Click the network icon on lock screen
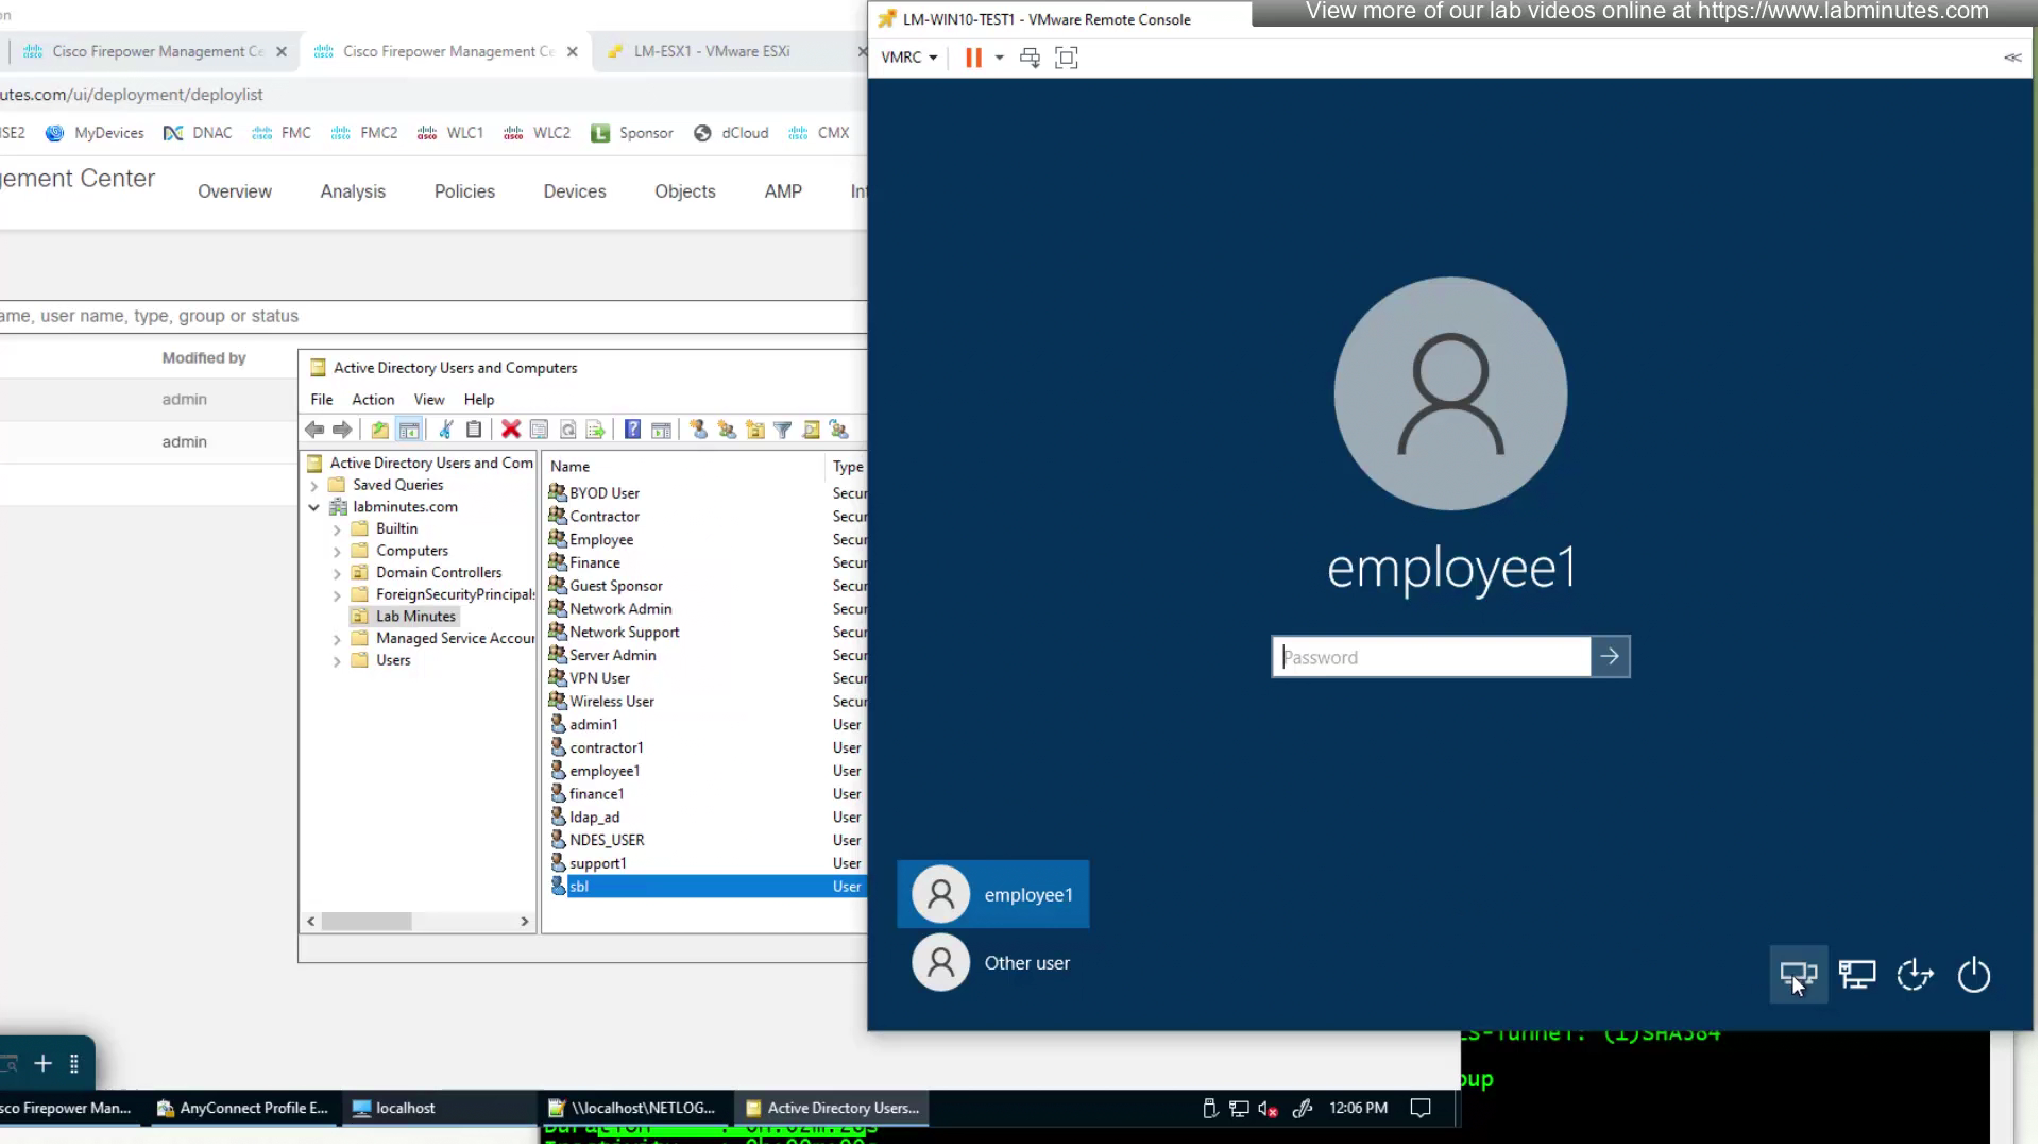Image resolution: width=2038 pixels, height=1144 pixels. coord(1857,975)
